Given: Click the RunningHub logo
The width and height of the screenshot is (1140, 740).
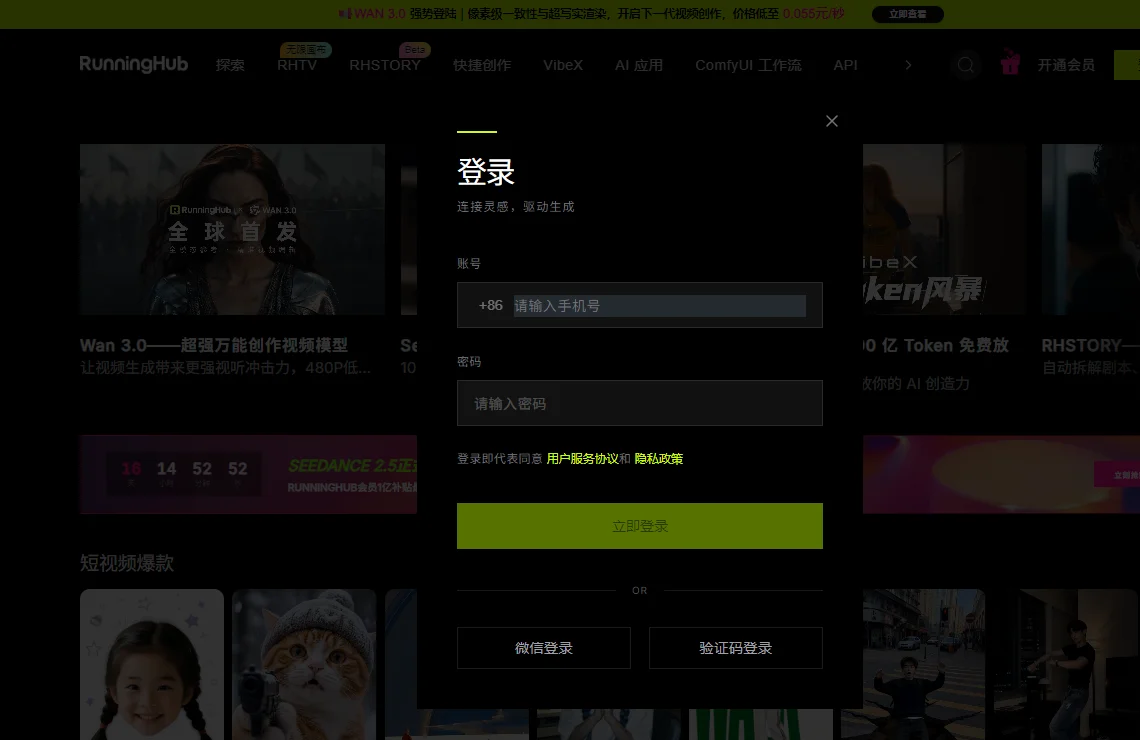Looking at the screenshot, I should (134, 65).
